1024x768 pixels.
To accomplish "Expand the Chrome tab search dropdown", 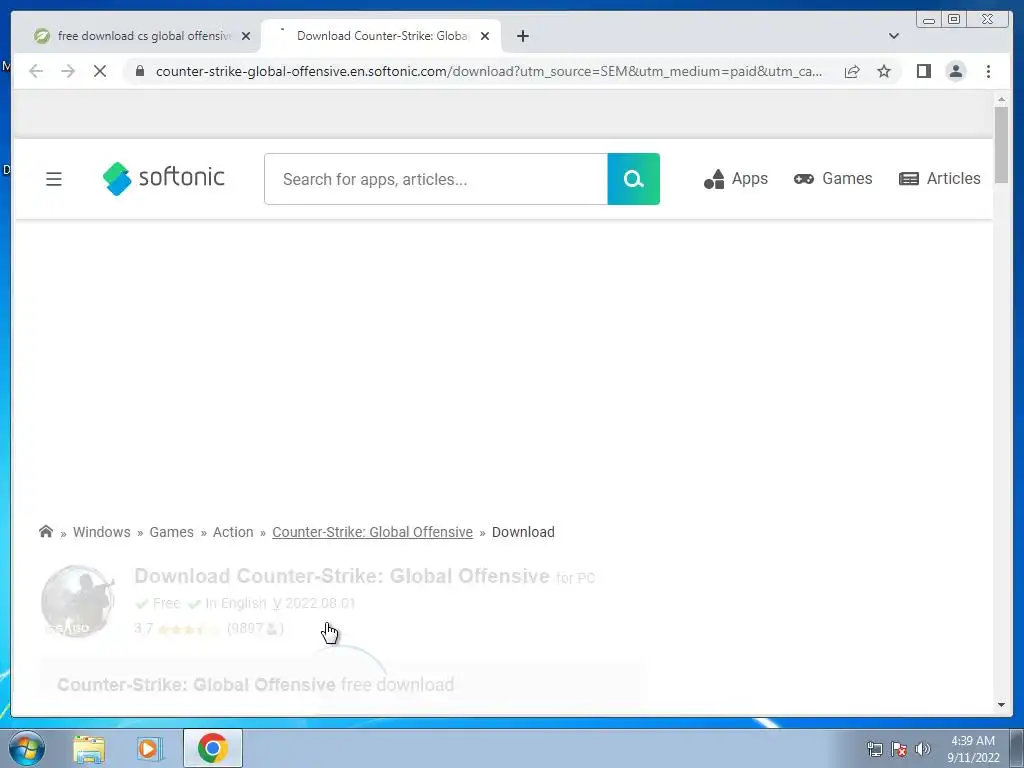I will pos(893,36).
